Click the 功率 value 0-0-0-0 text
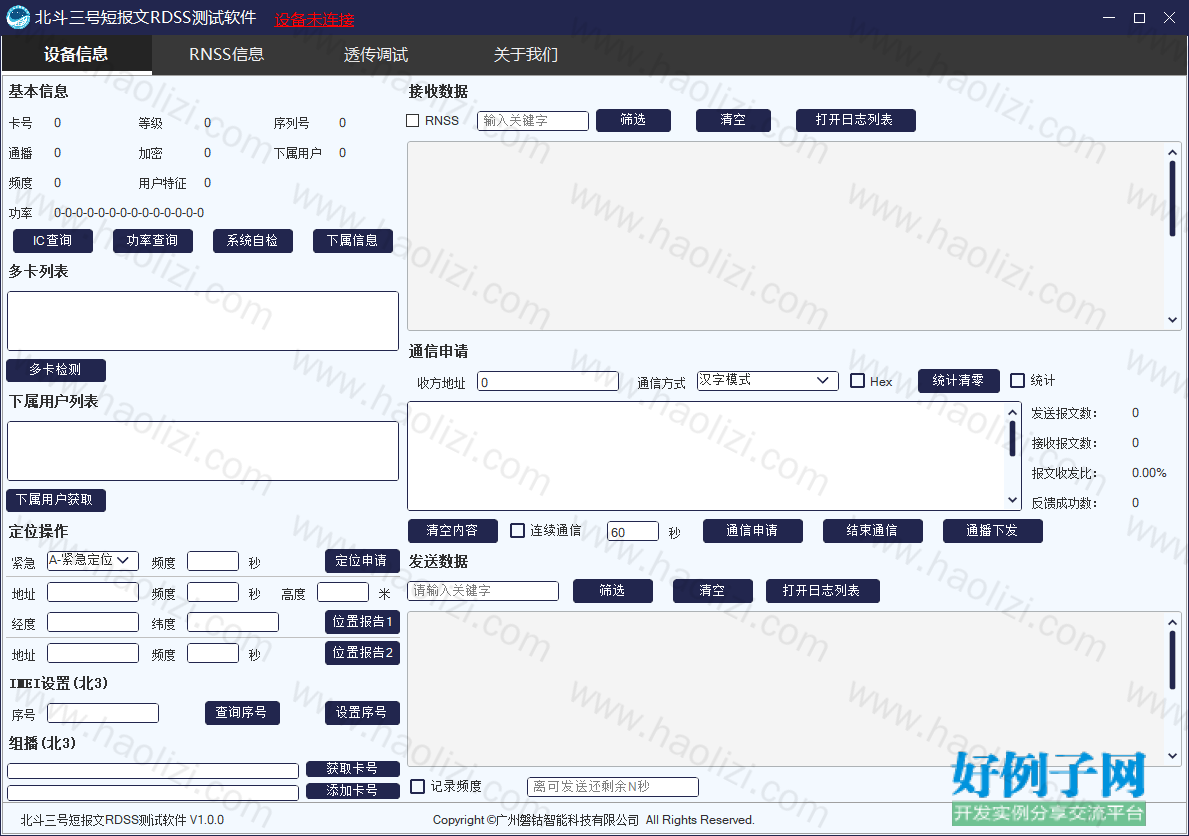 (129, 213)
